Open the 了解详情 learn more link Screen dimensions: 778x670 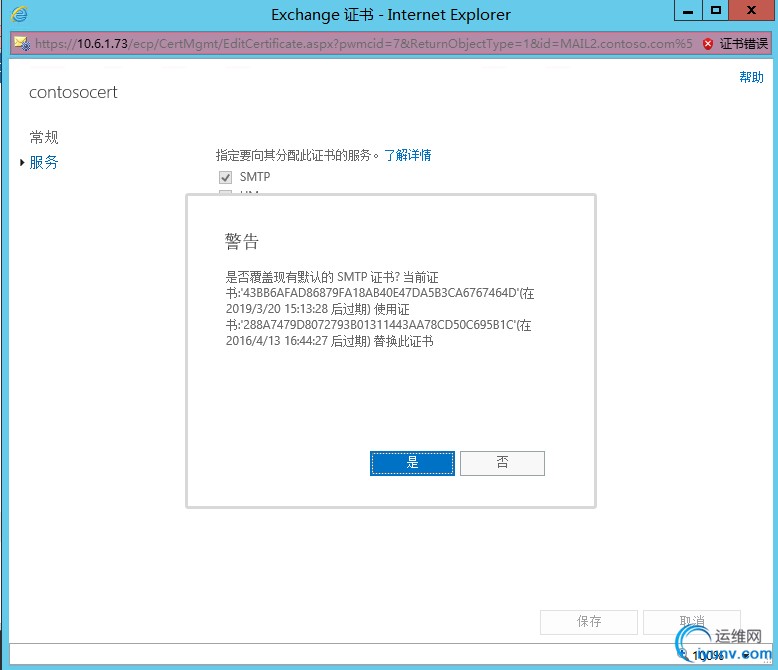coord(407,155)
